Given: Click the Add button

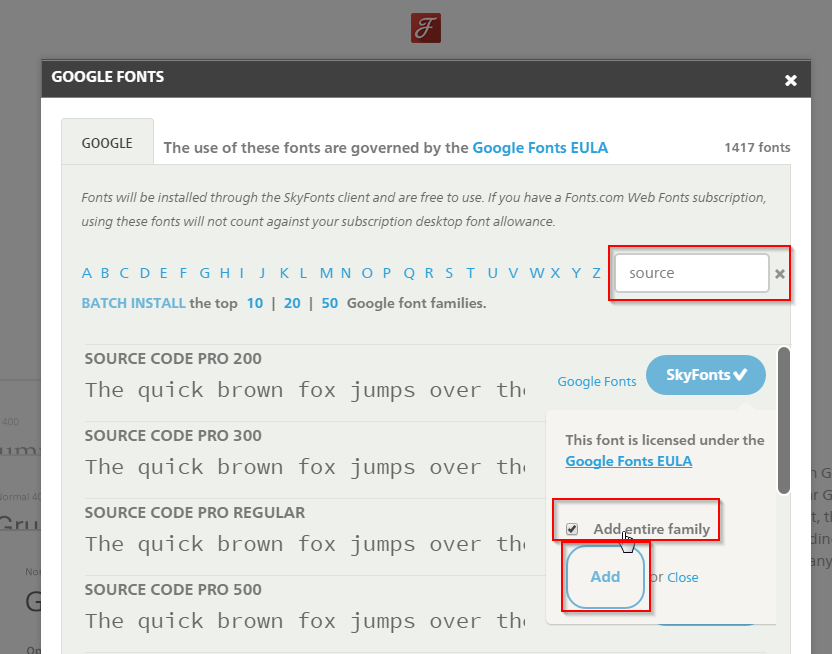Looking at the screenshot, I should click(x=605, y=577).
